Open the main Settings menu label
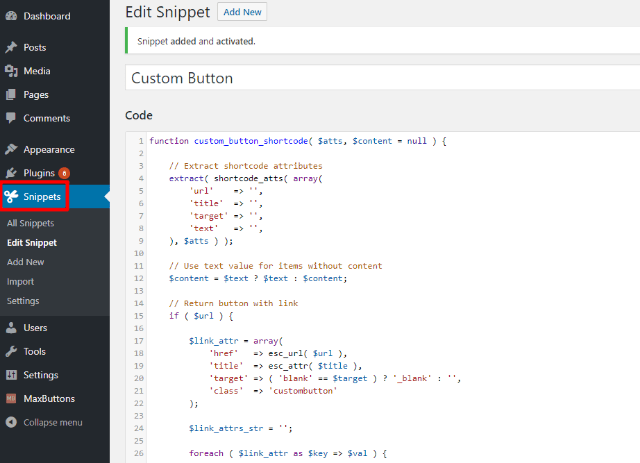Screen dimensions: 640x463 tap(40, 375)
